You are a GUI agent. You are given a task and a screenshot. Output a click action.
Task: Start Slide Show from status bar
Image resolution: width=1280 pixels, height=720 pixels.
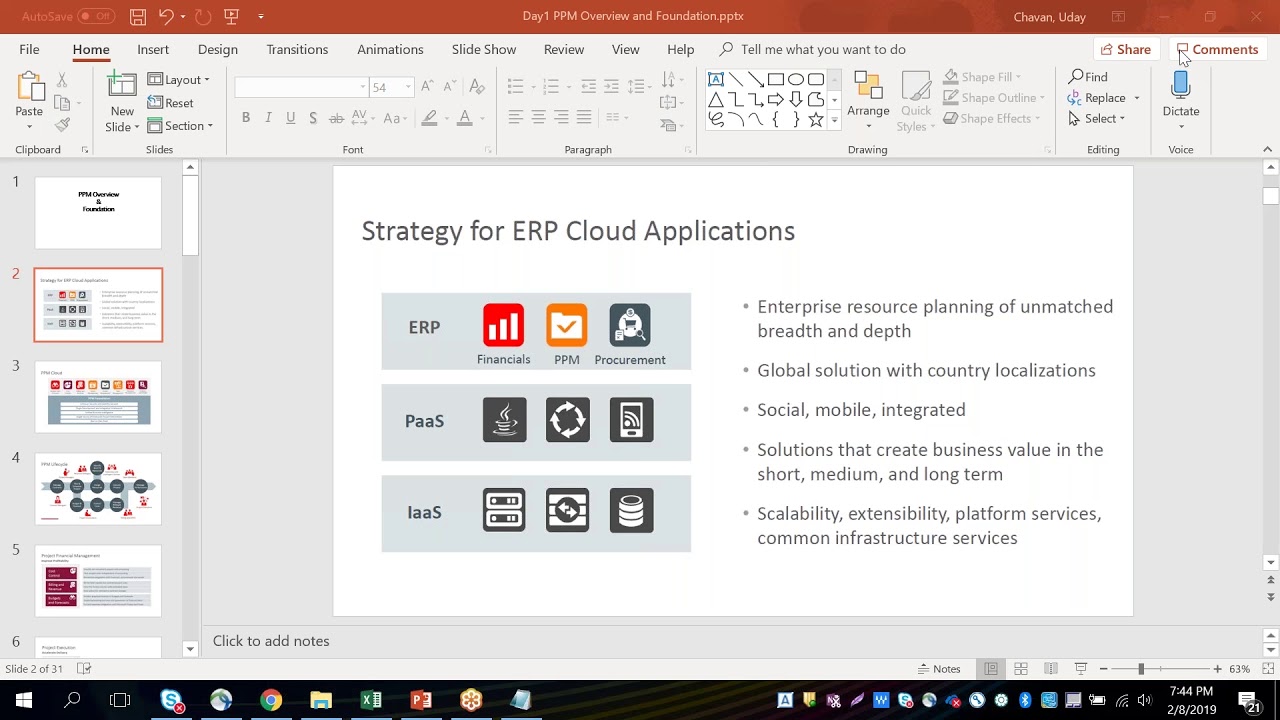click(1081, 669)
